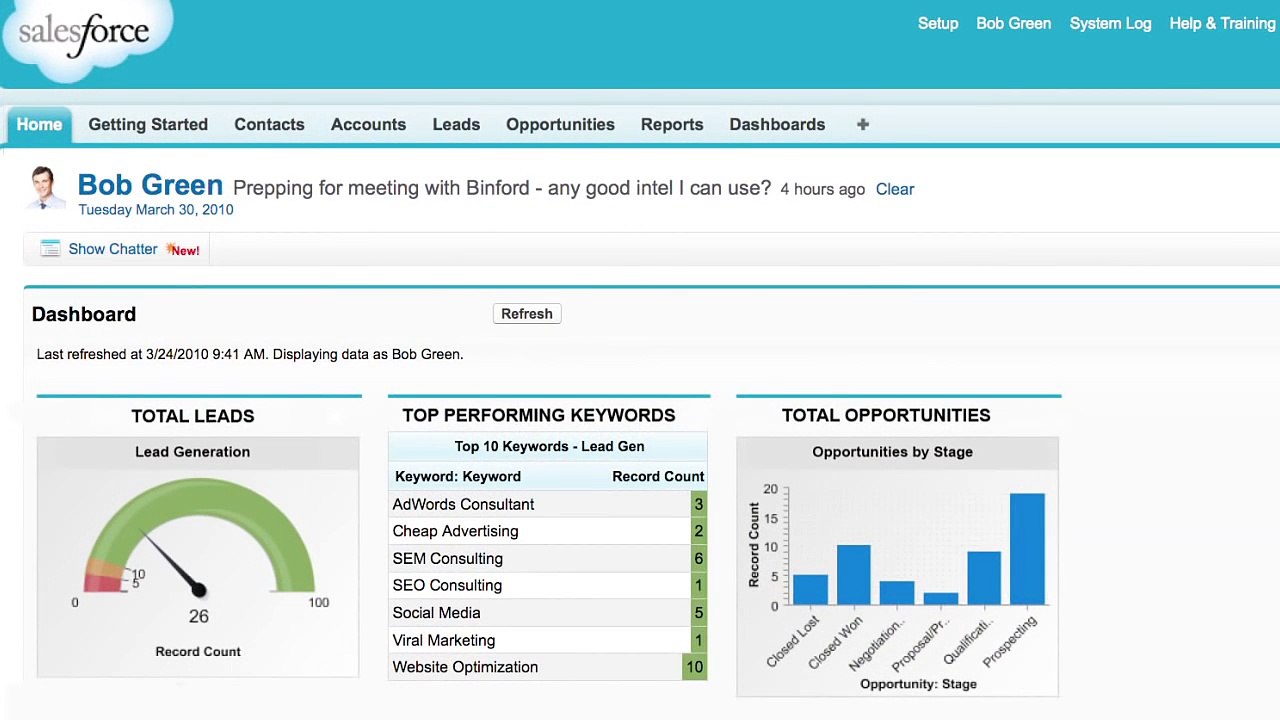Click the Closed Lost bar
1280x720 pixels.
click(810, 590)
